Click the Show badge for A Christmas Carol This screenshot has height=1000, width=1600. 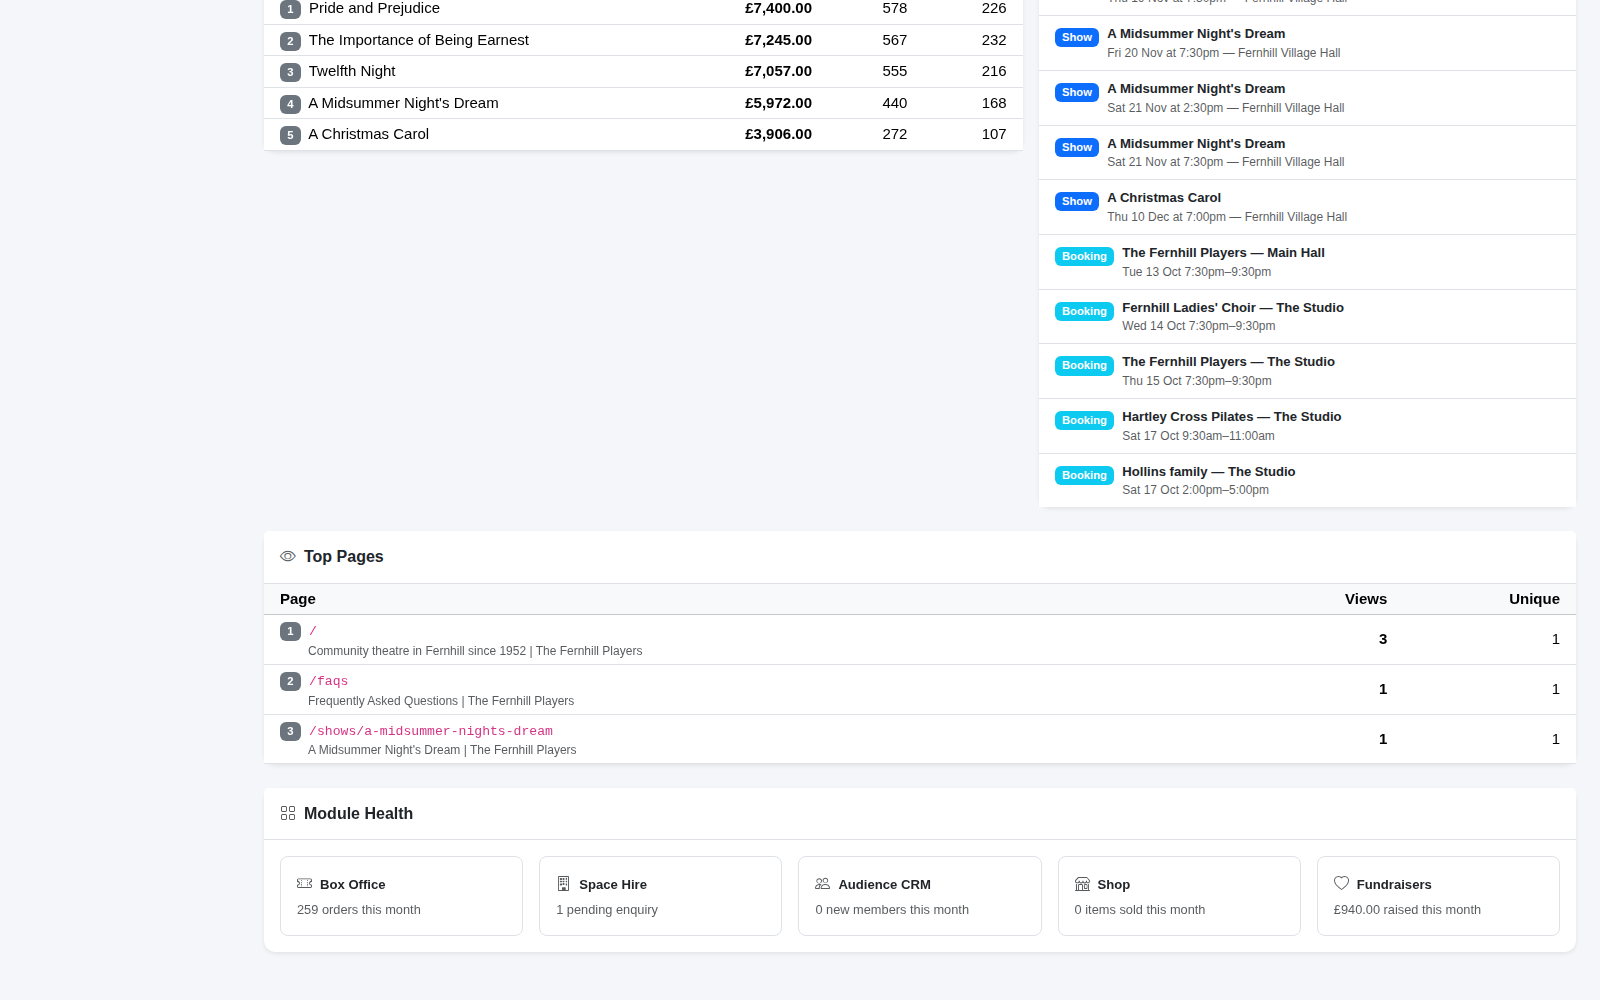(1077, 201)
